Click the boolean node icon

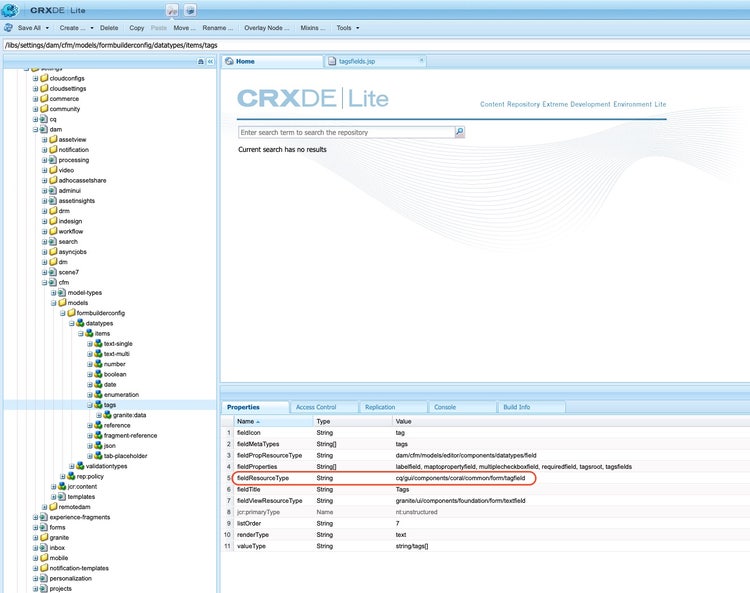pyautogui.click(x=98, y=374)
